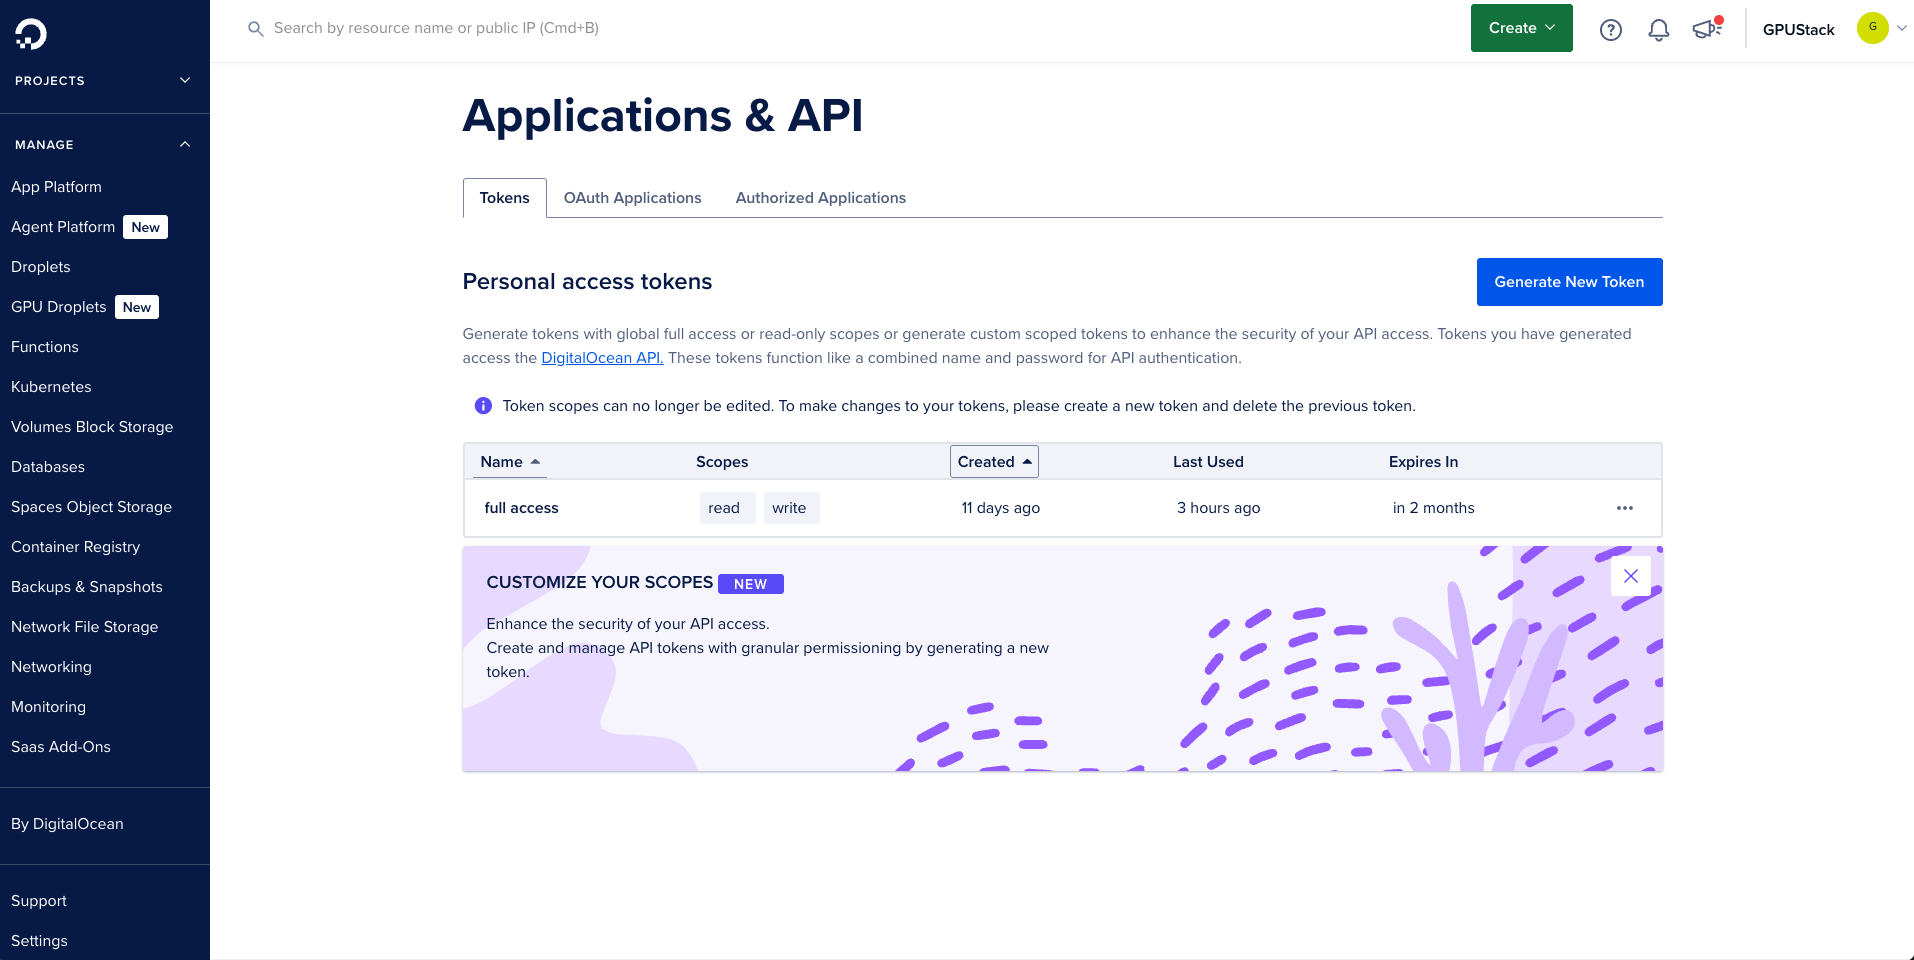
Task: Open the help question mark icon
Action: (x=1610, y=30)
